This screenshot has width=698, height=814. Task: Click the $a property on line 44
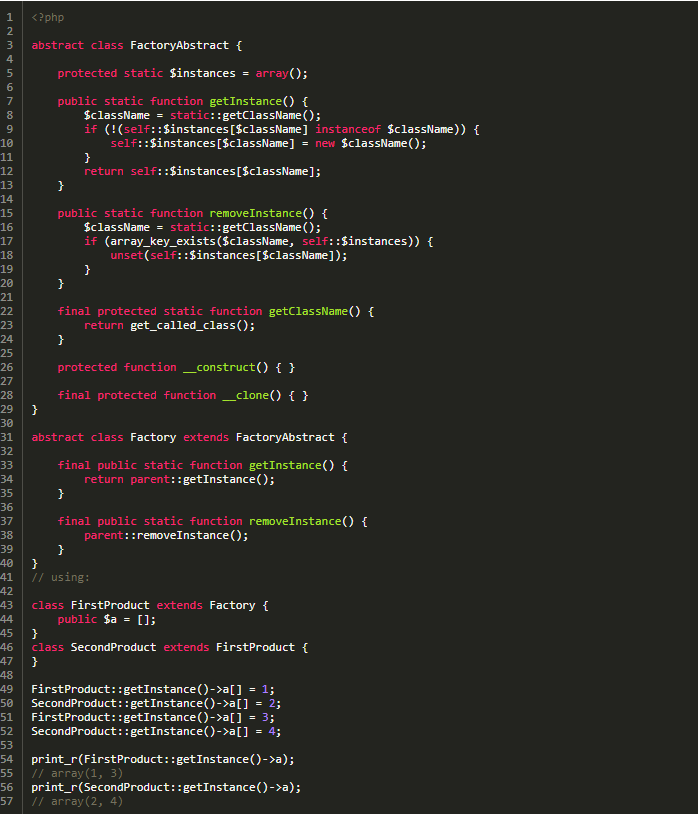pyautogui.click(x=110, y=619)
